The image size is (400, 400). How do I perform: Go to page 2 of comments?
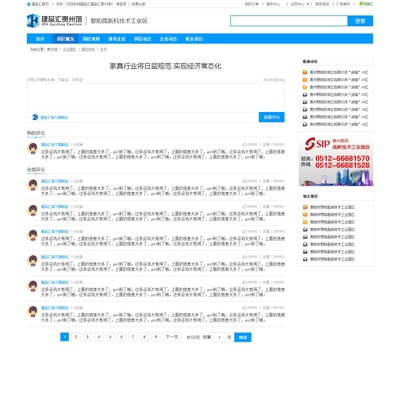[x=76, y=337]
